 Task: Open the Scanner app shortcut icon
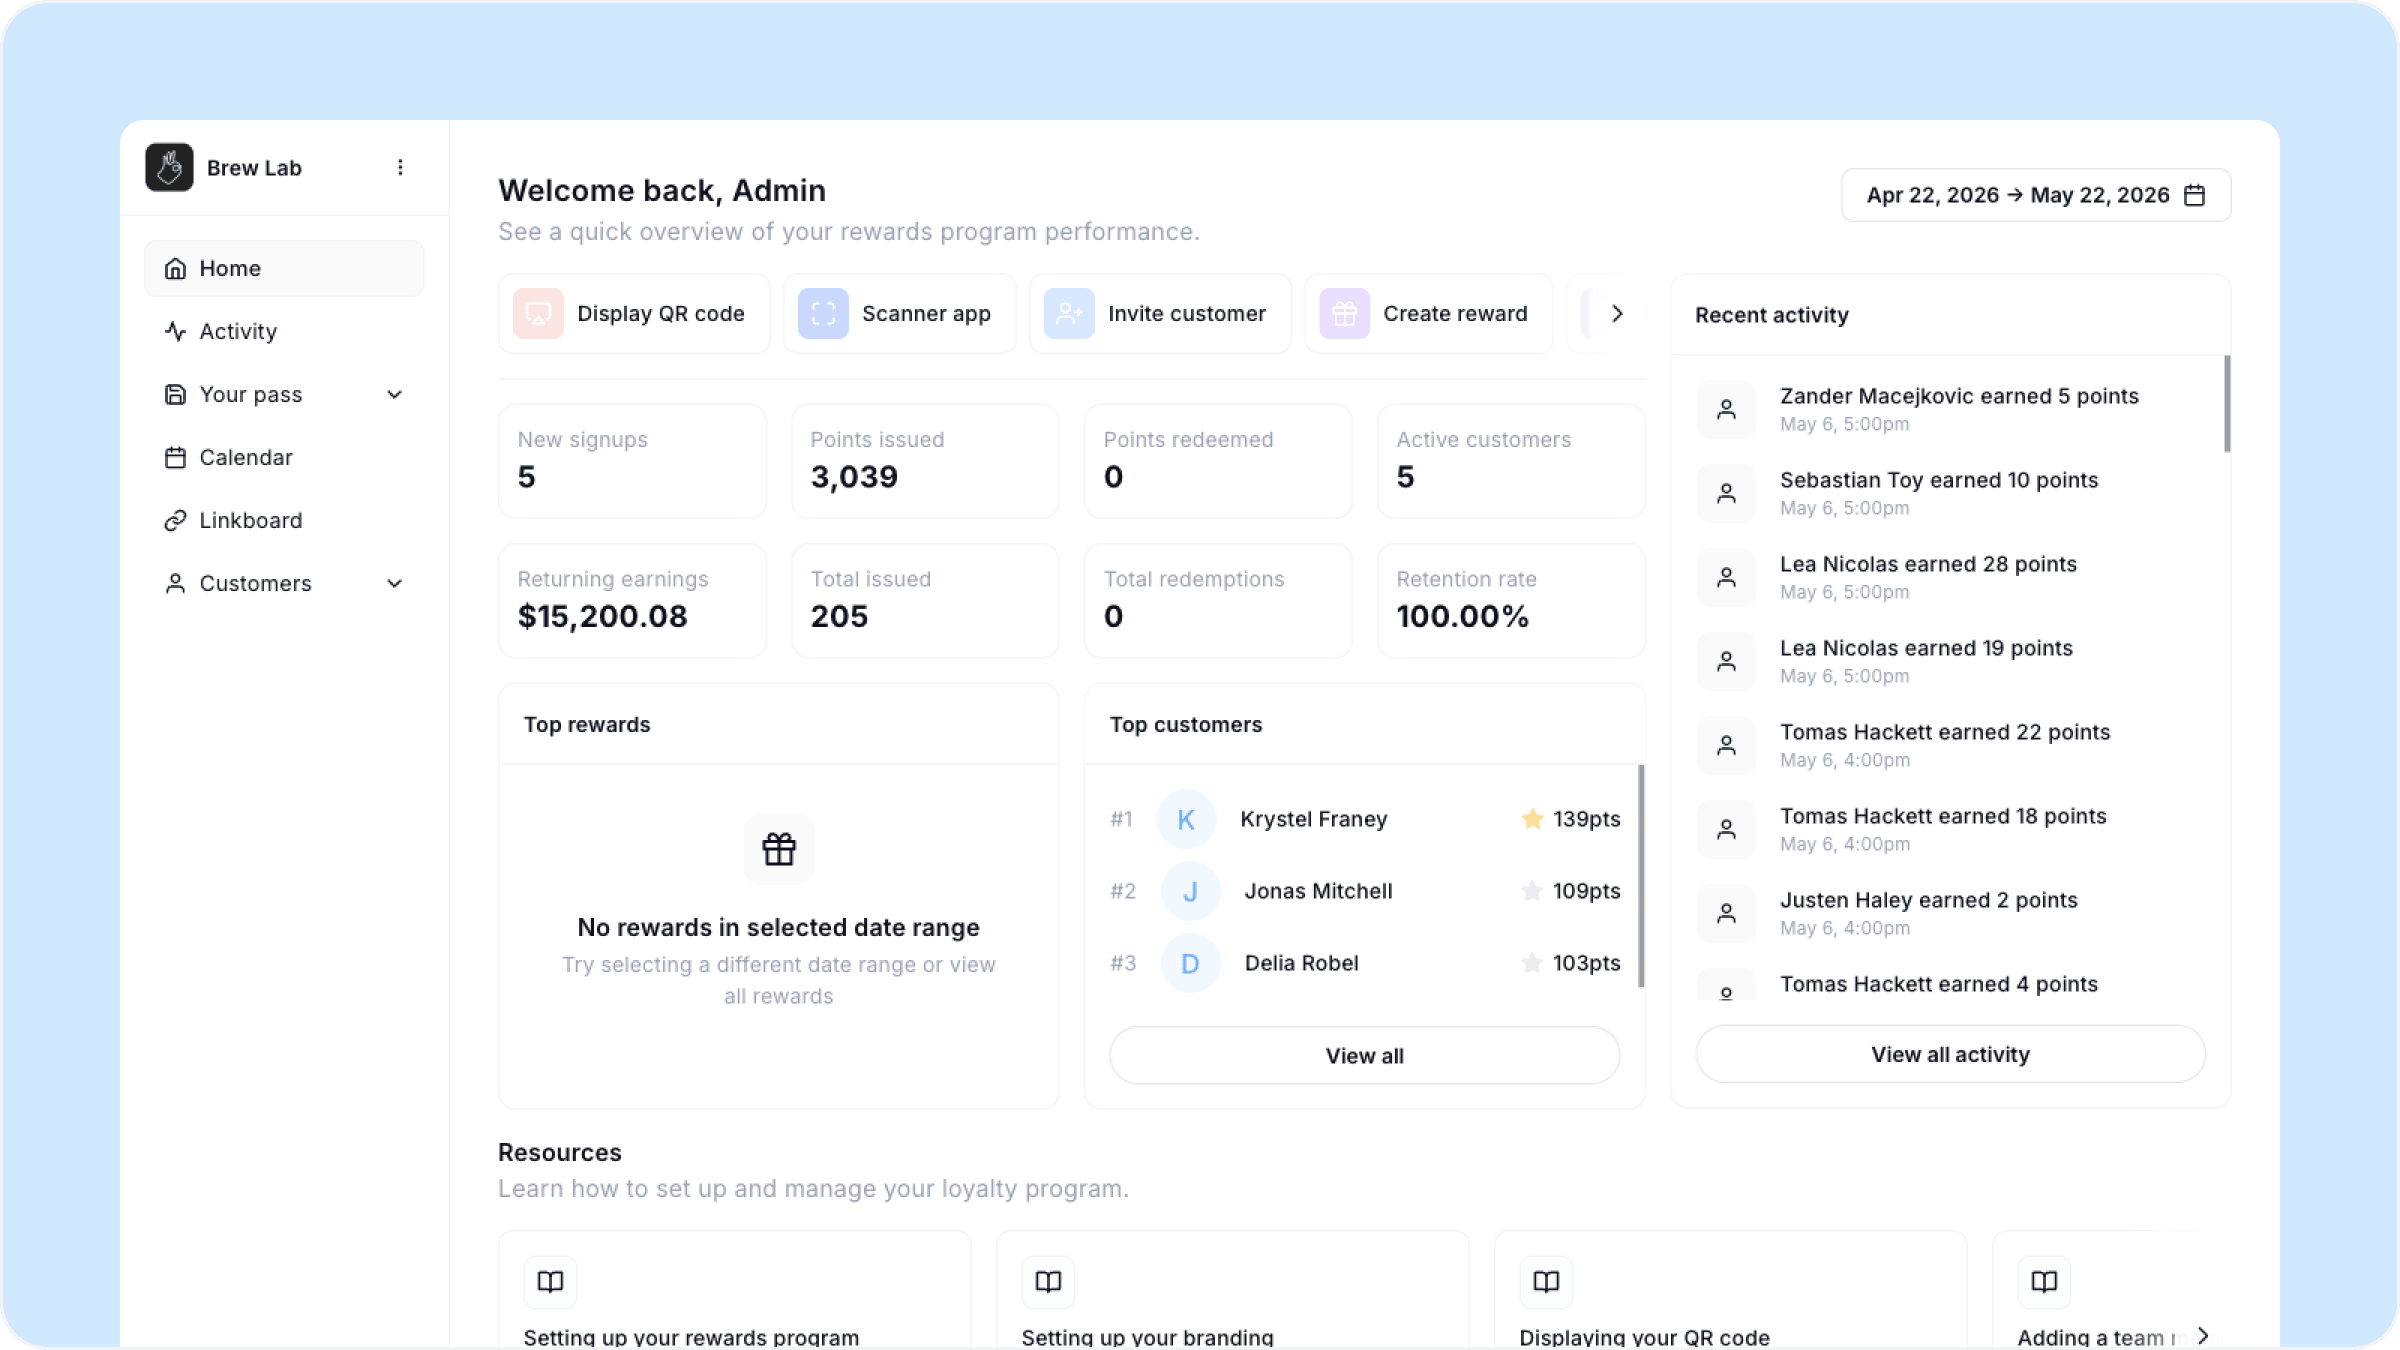[823, 314]
